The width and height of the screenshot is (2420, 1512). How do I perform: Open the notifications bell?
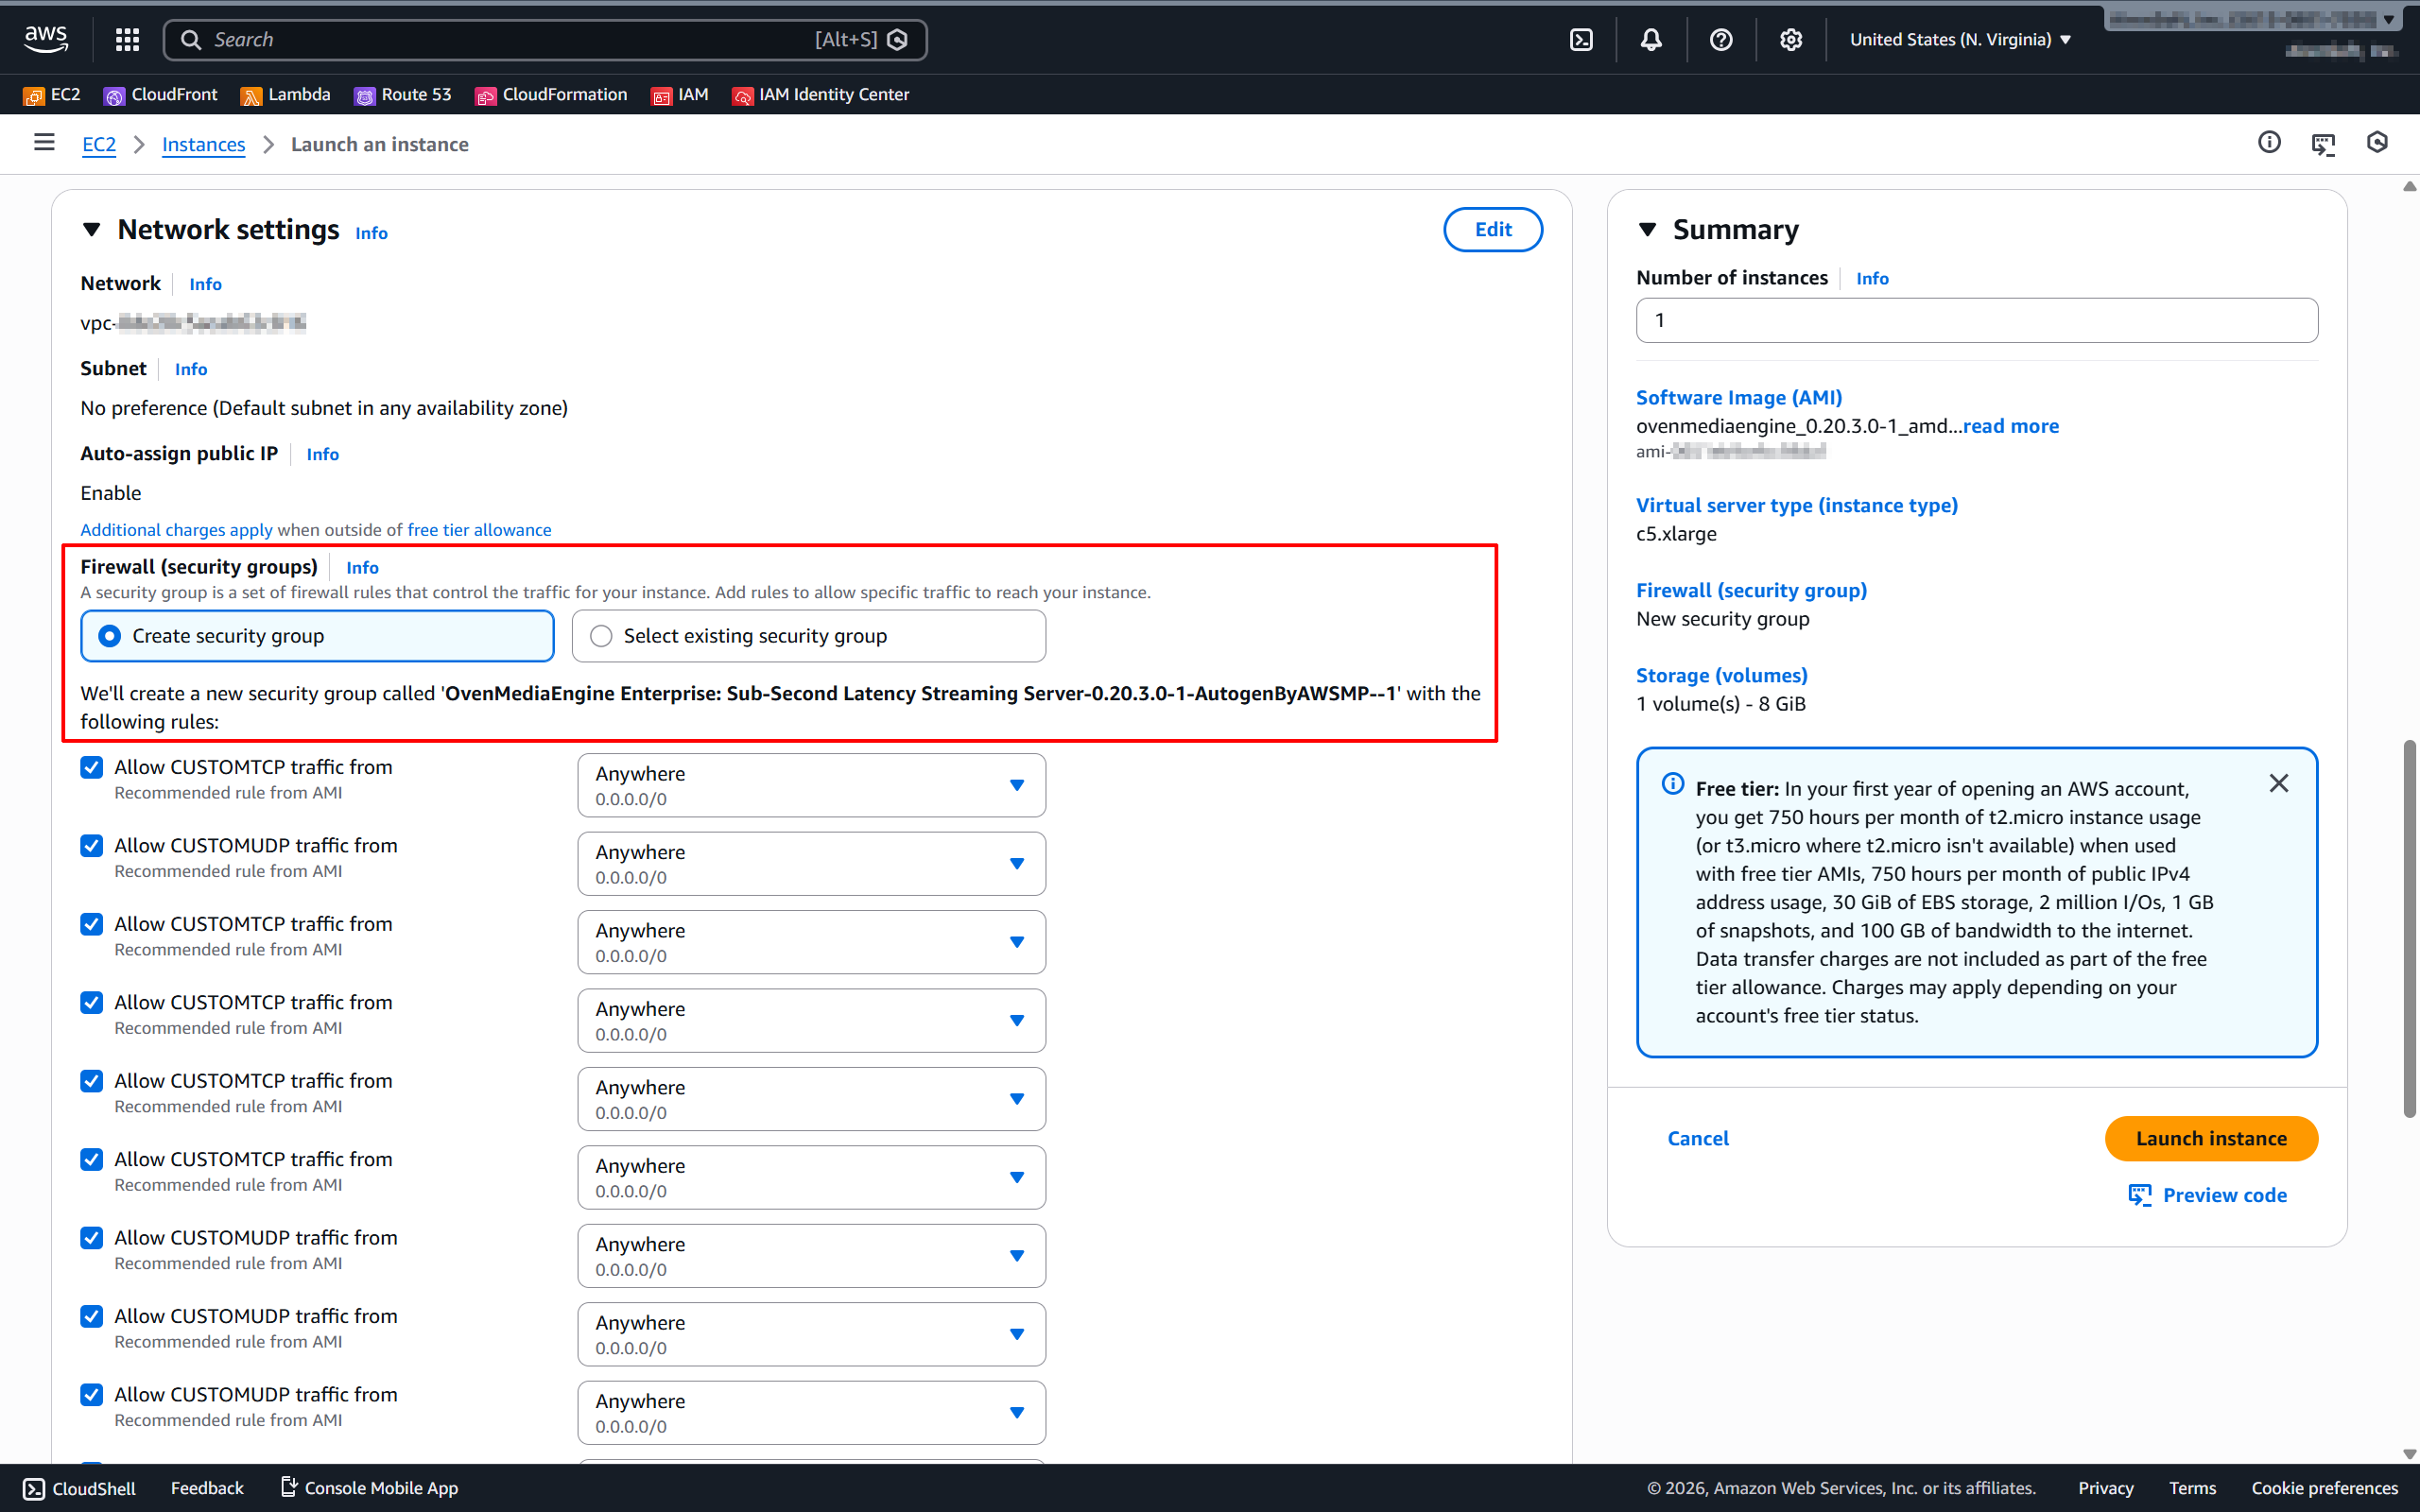1651,40
